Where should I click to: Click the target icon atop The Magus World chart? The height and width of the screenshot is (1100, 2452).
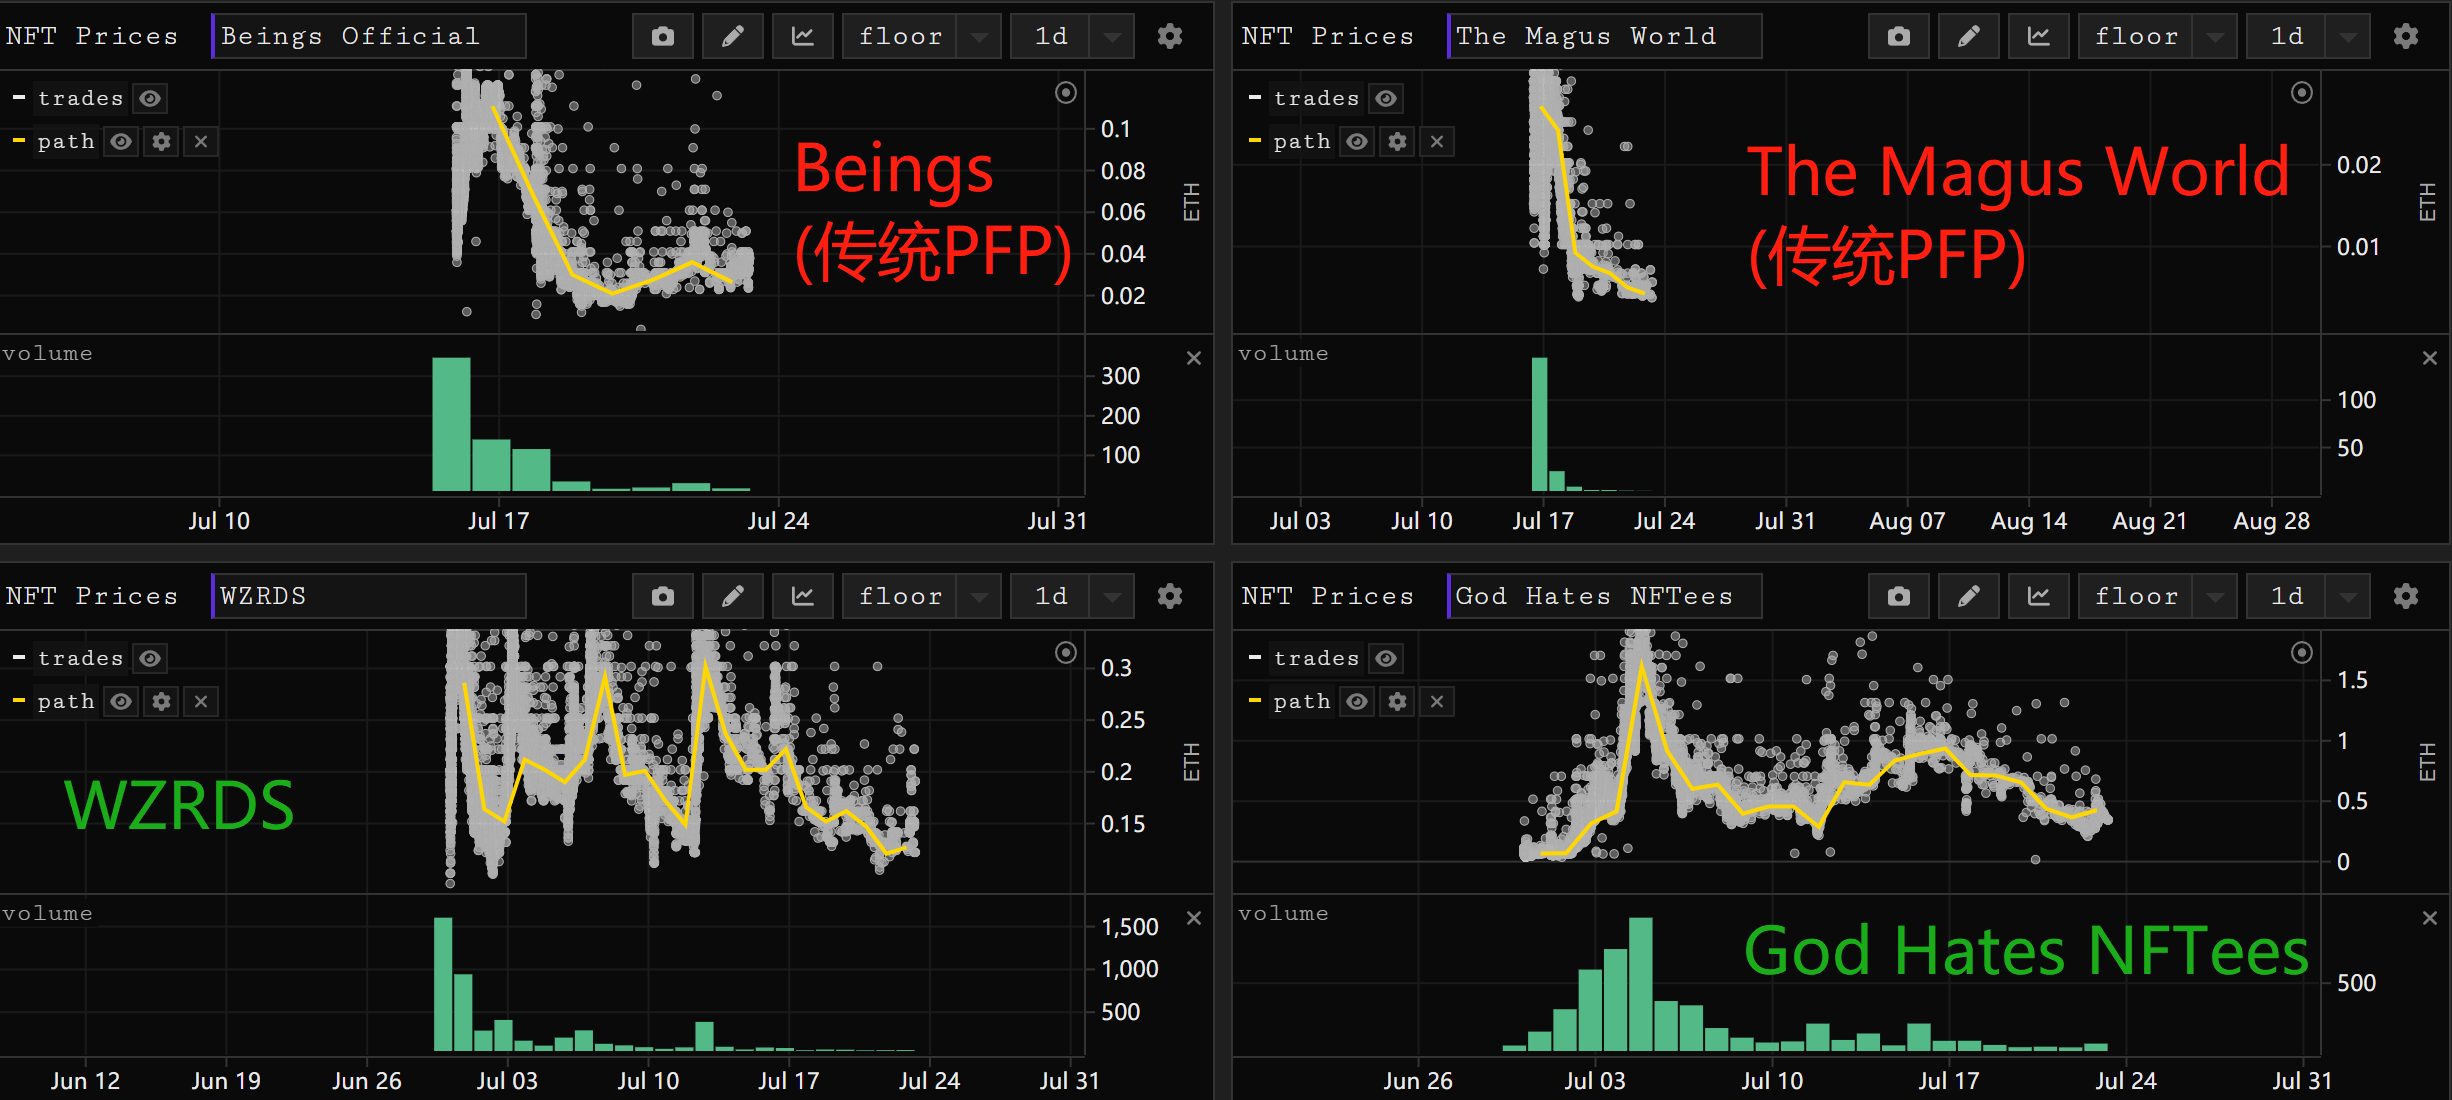(x=2302, y=93)
